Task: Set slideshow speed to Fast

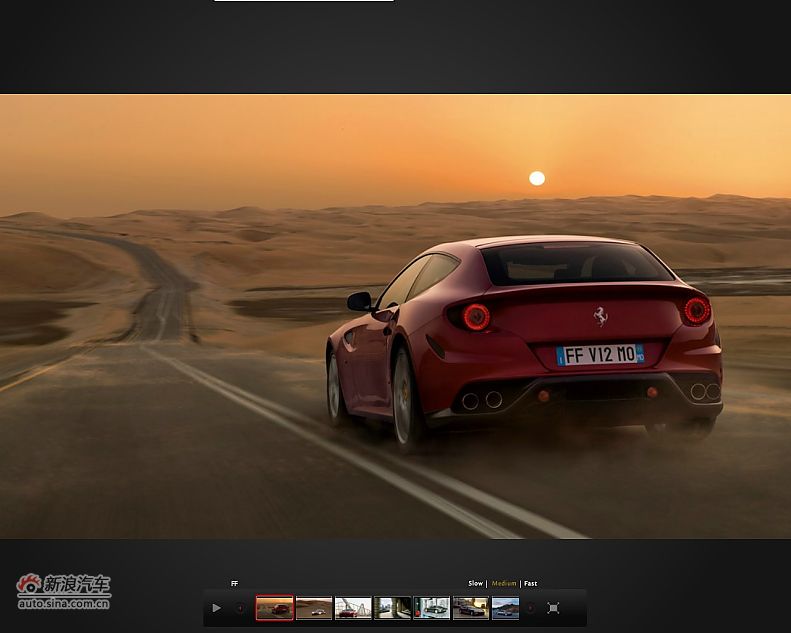Action: (x=531, y=583)
